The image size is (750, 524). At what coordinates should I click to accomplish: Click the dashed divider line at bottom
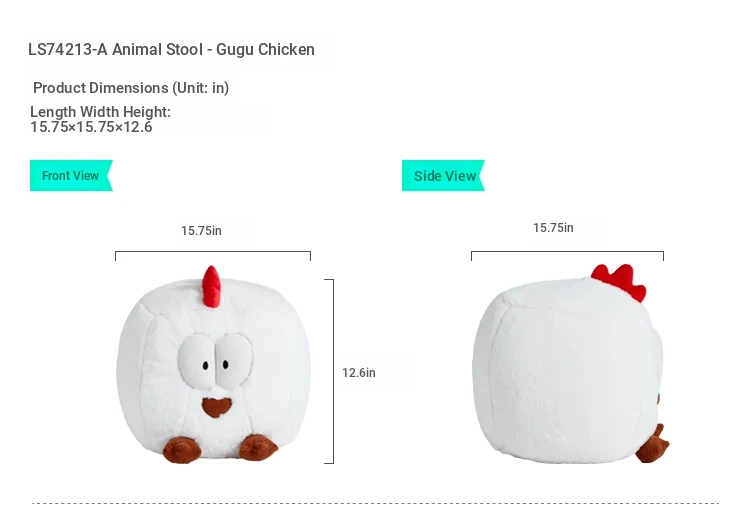375,503
